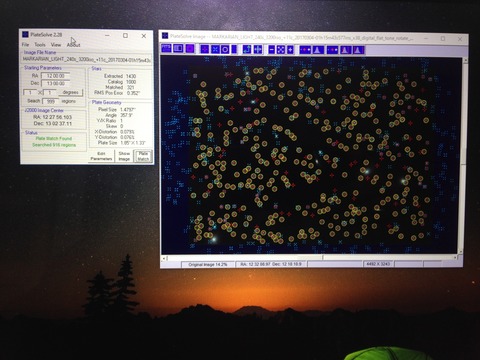480x360 pixels.
Task: Click the image center 'RA: 12 27 56.103' text
Action: [x=52, y=117]
